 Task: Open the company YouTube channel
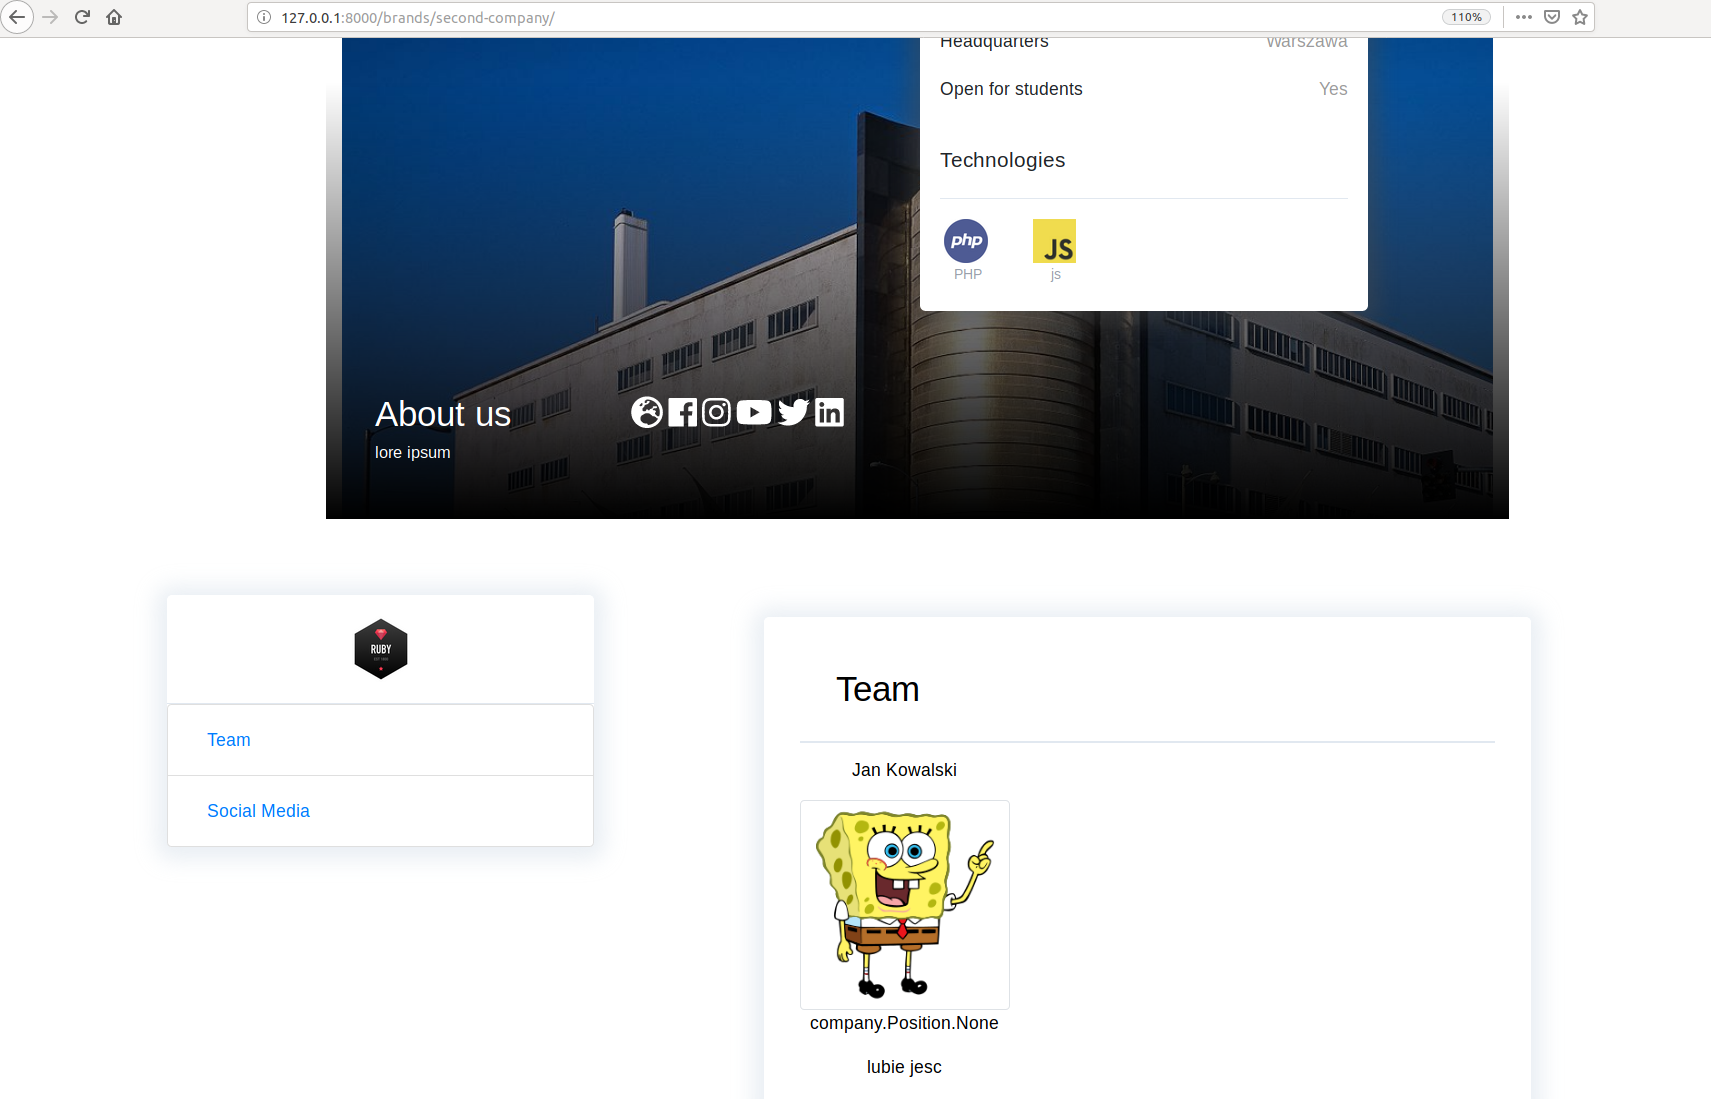click(x=754, y=412)
